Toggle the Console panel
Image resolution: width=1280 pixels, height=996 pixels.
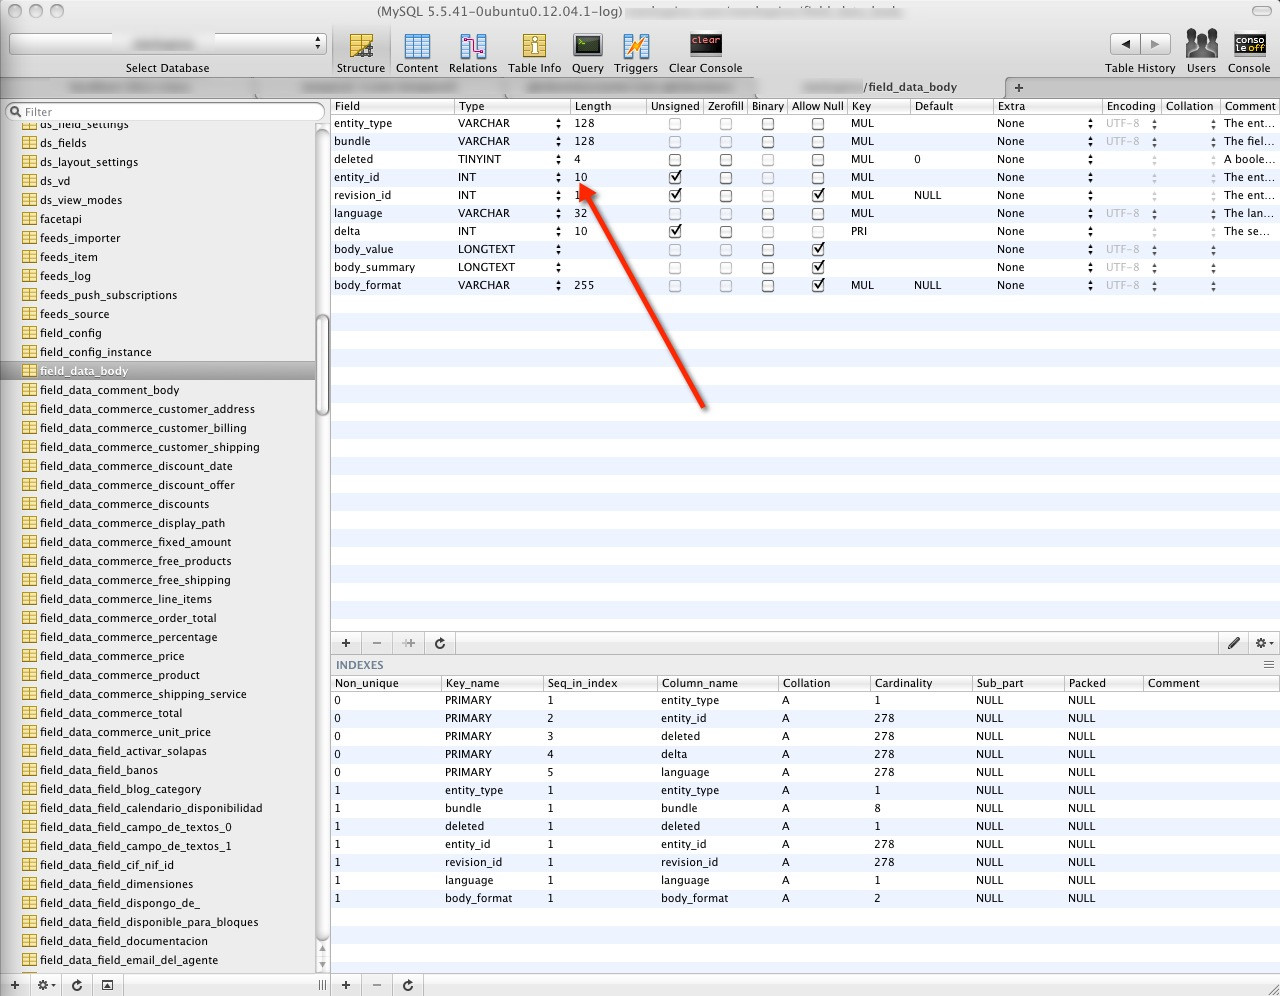[1249, 52]
